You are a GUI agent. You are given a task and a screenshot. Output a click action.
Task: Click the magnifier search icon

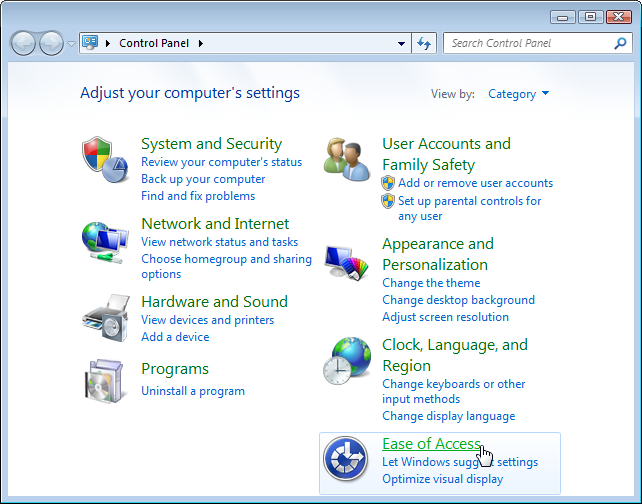coord(620,43)
